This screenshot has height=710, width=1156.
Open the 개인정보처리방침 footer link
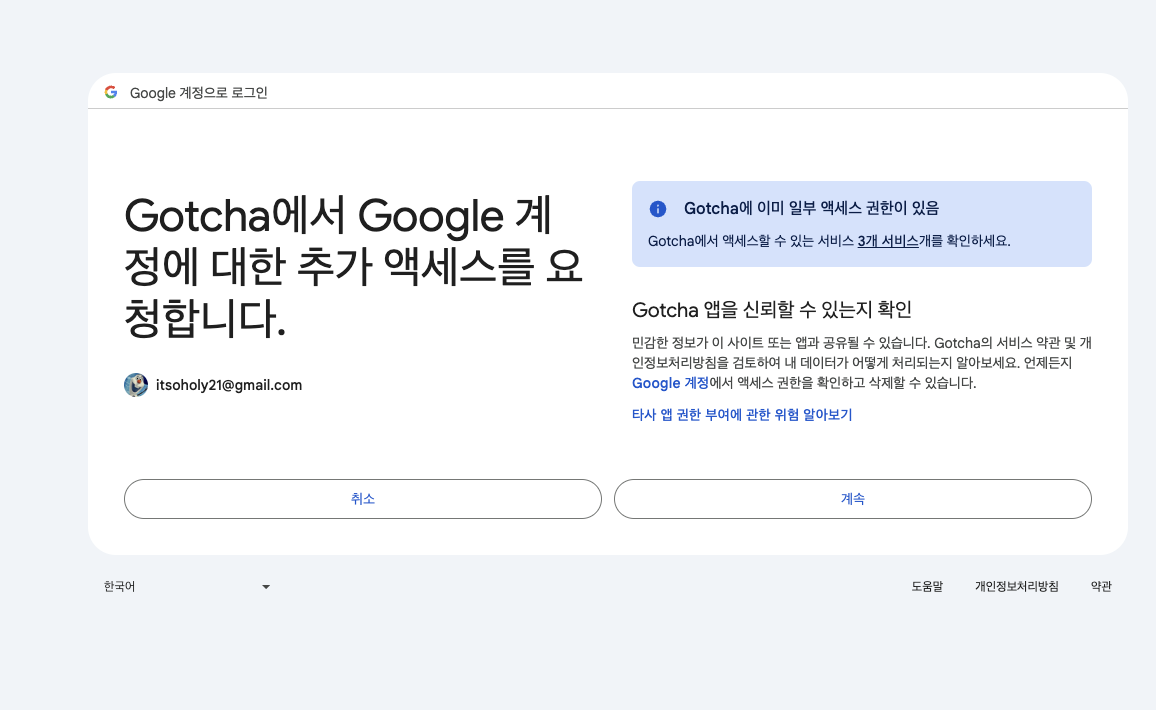(1017, 587)
